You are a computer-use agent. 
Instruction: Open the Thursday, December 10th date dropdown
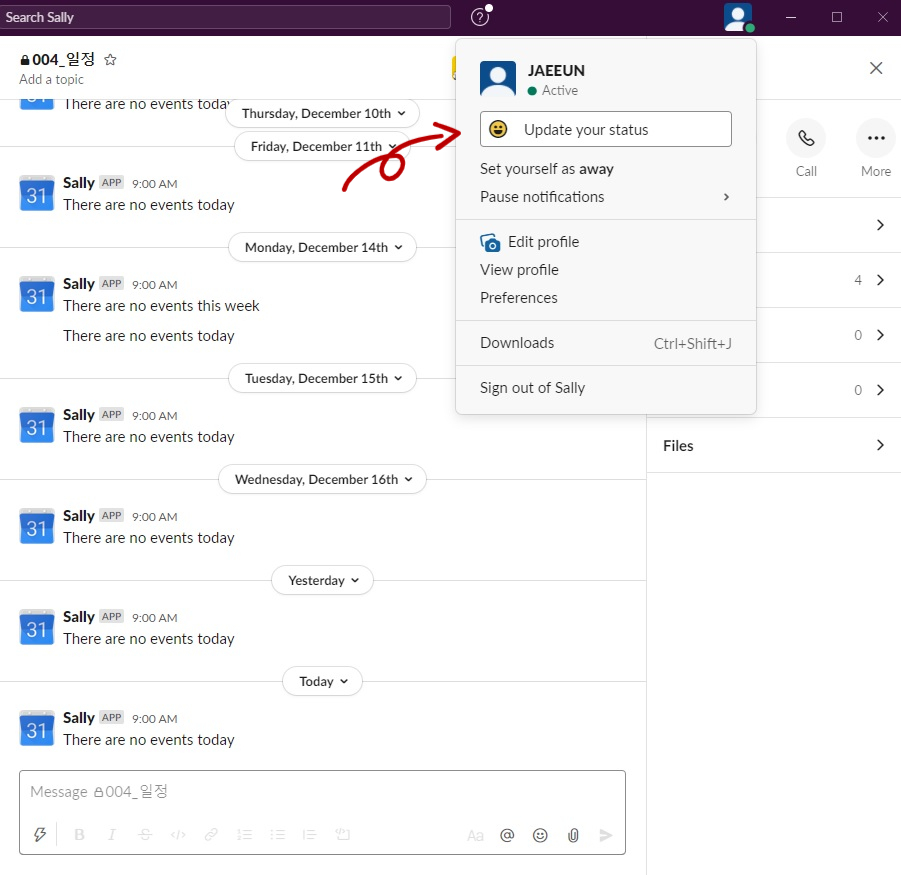[322, 113]
